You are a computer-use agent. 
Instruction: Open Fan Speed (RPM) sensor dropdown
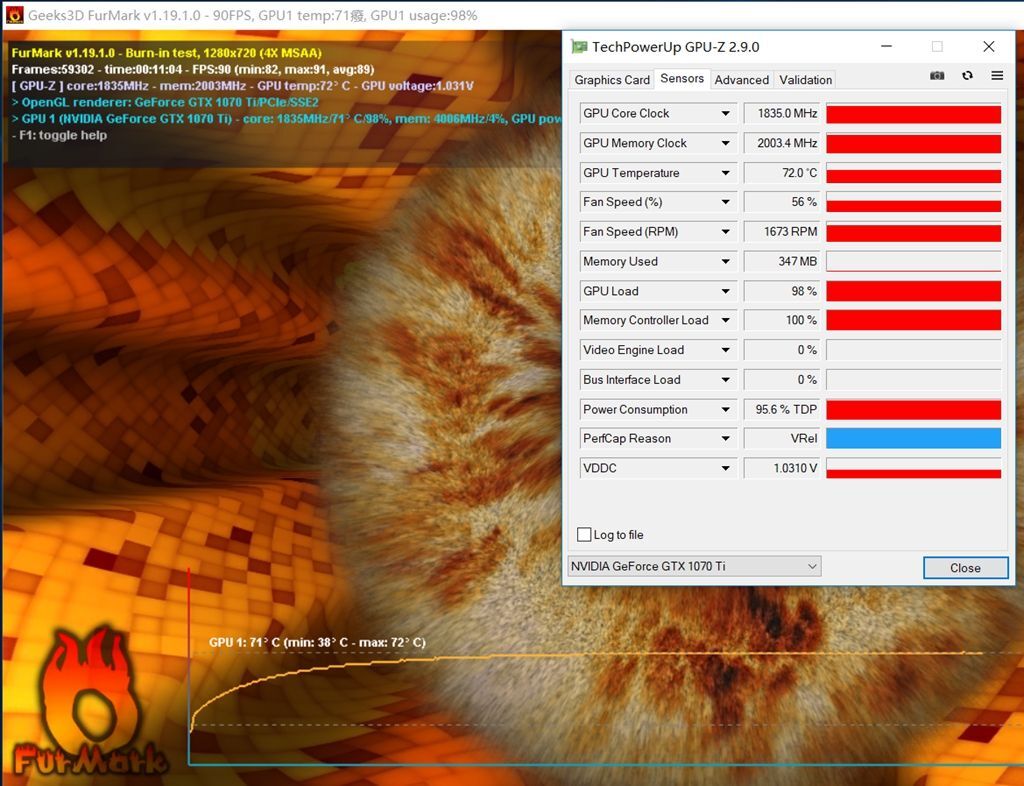point(726,232)
